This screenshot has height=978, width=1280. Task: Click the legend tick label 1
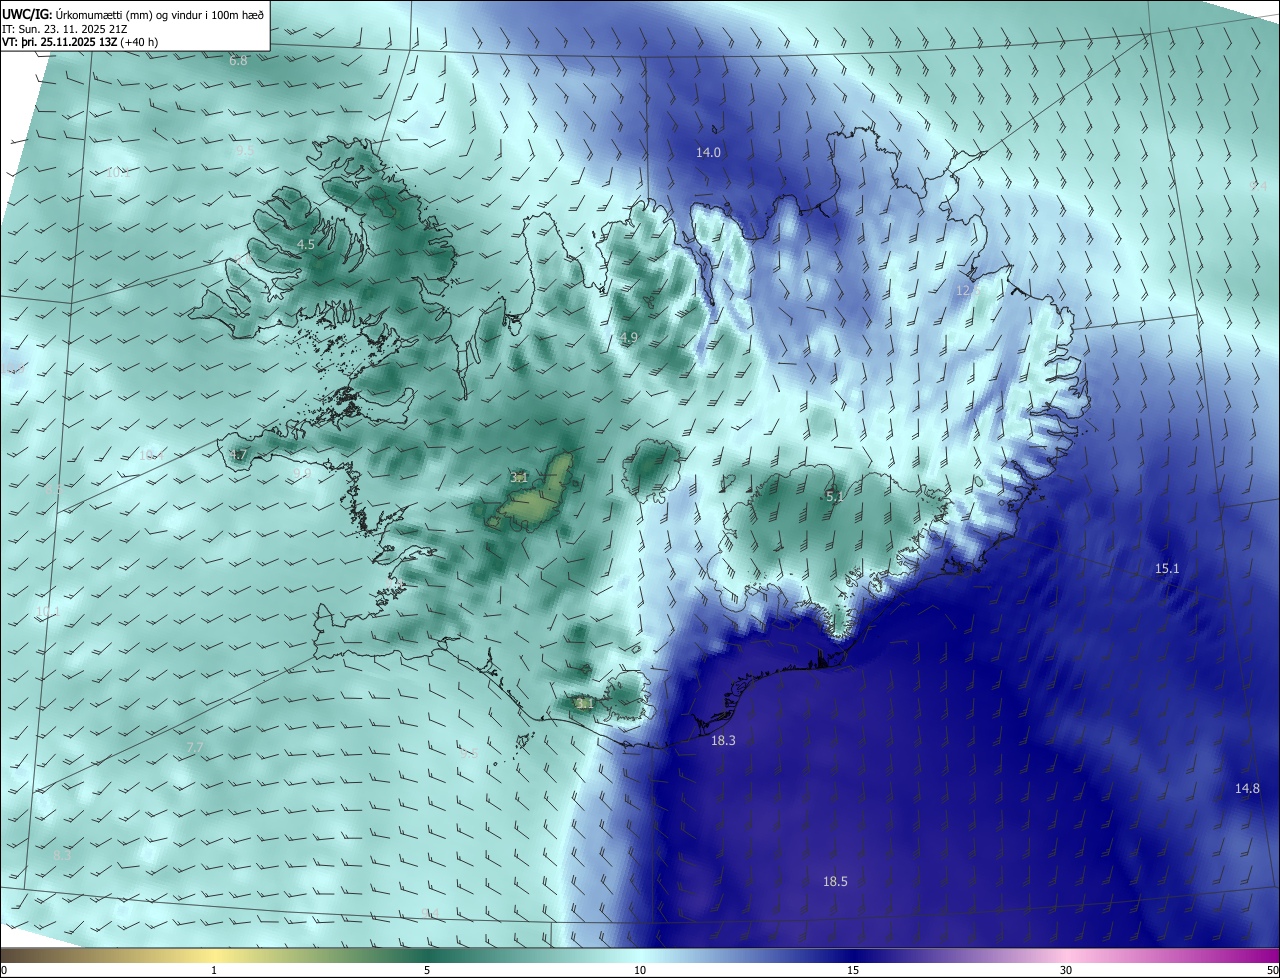pos(214,970)
